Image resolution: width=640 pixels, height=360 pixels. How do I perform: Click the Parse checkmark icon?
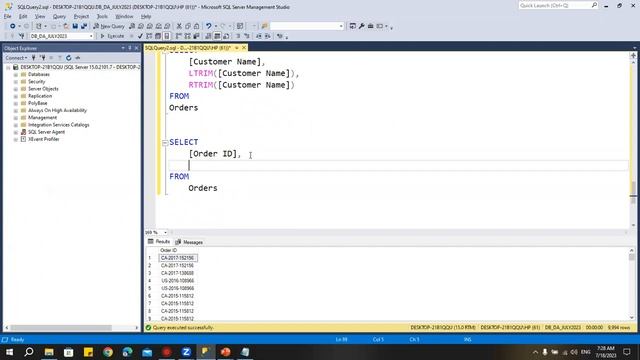pyautogui.click(x=140, y=36)
